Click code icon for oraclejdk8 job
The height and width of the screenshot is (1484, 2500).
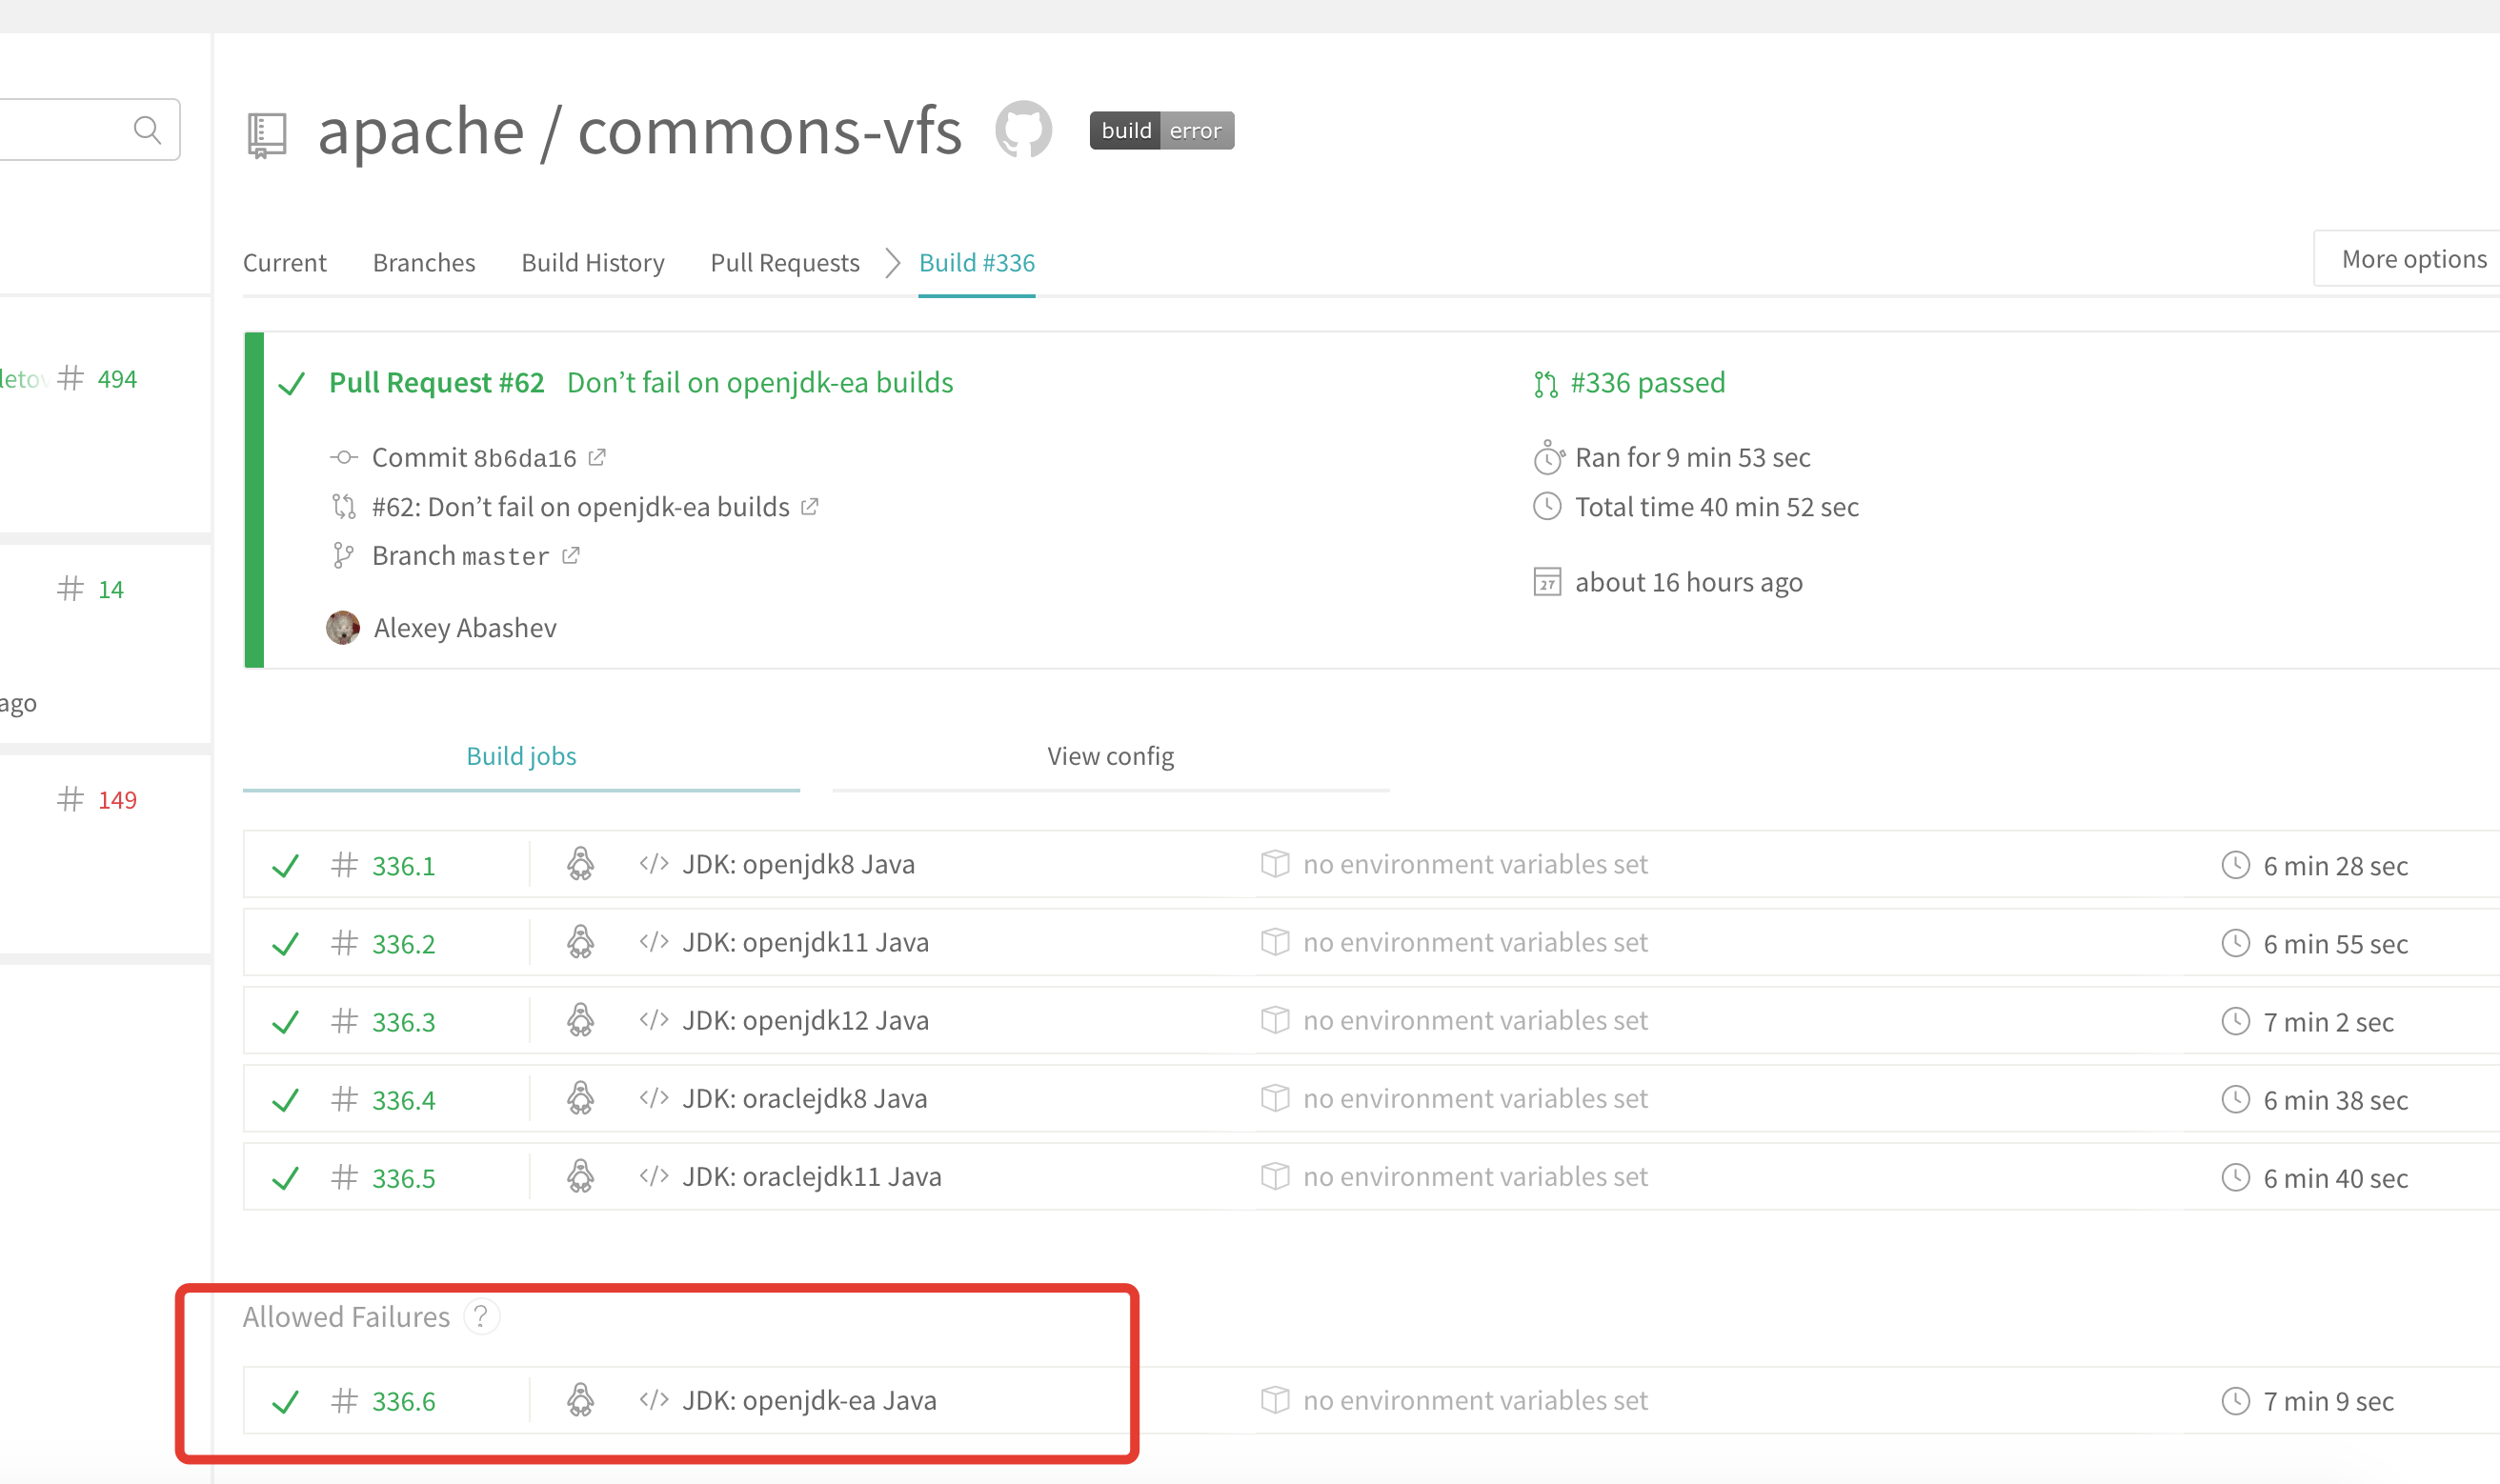pyautogui.click(x=654, y=1098)
